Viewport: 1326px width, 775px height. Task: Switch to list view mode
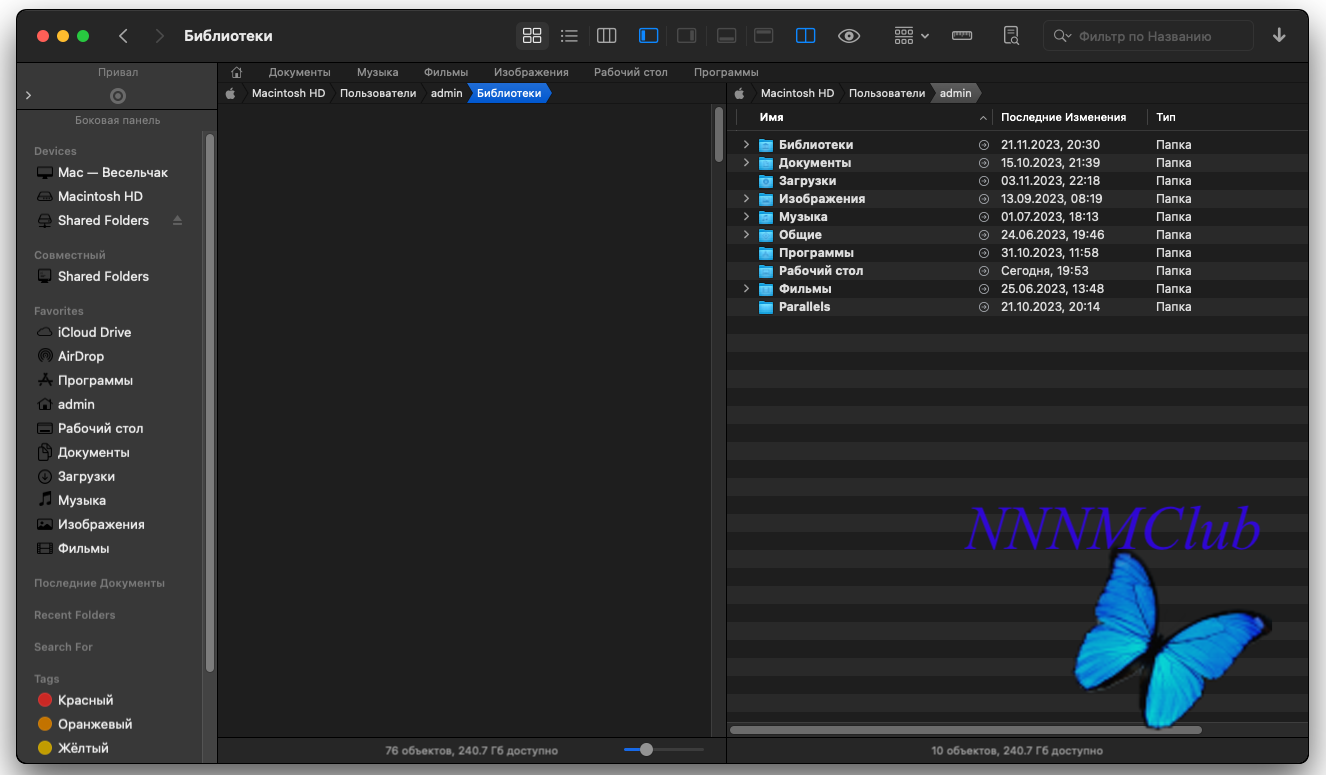(x=569, y=36)
